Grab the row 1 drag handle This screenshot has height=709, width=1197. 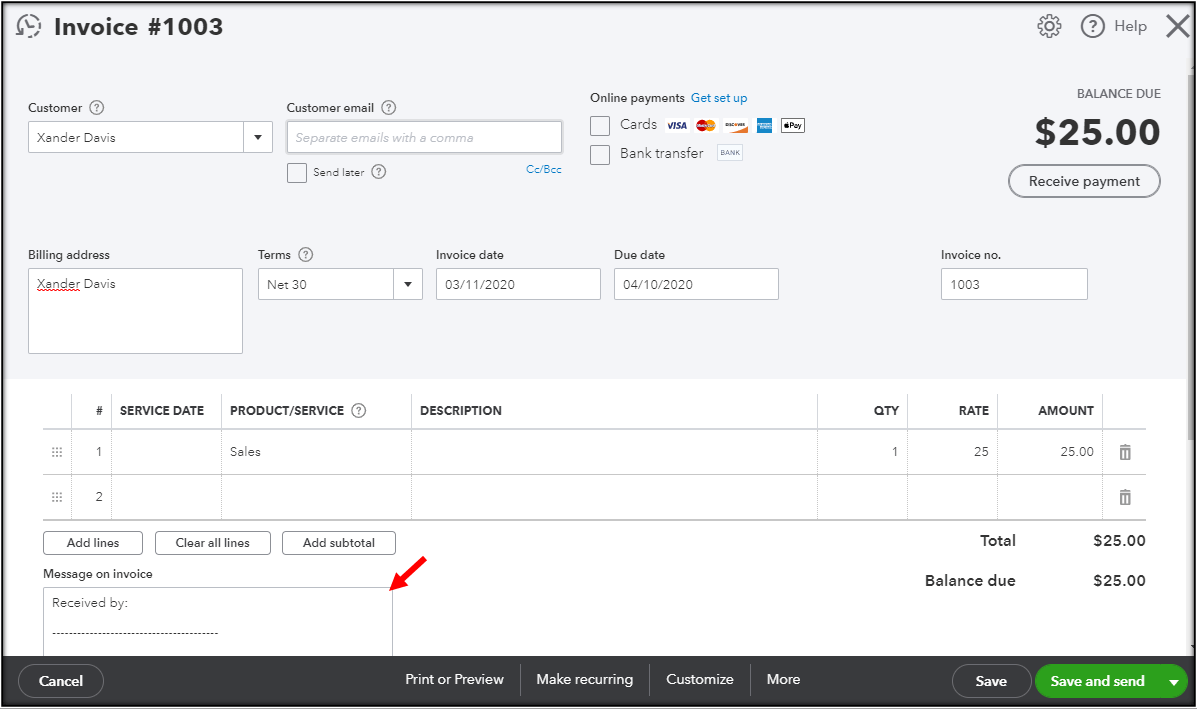(56, 452)
